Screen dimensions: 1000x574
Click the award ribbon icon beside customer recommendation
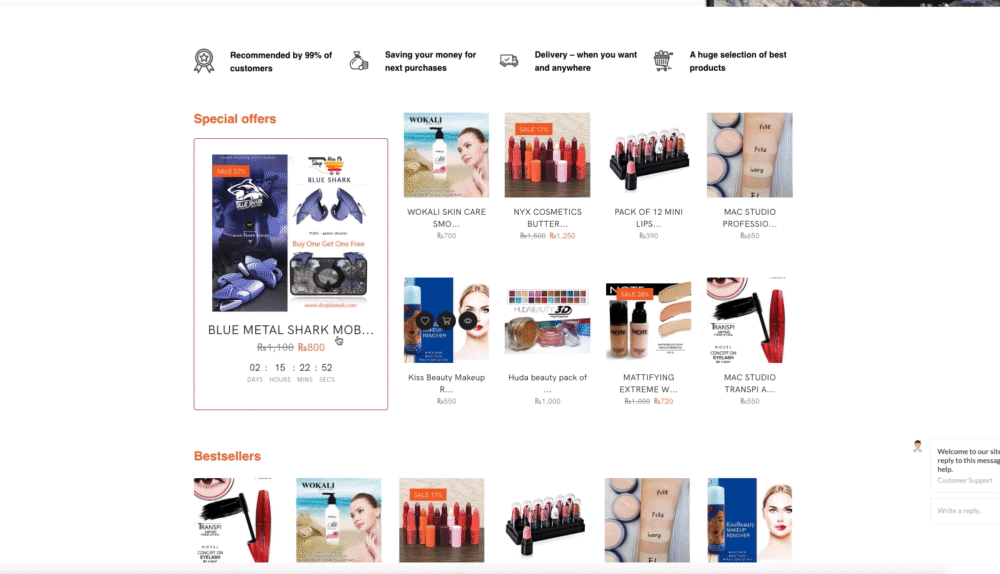[204, 61]
